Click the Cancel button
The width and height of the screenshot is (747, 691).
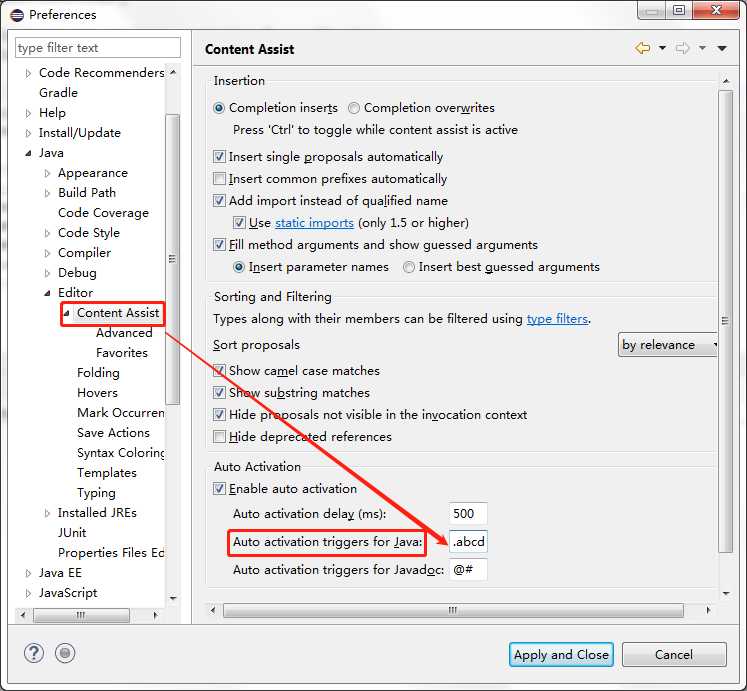[x=674, y=654]
